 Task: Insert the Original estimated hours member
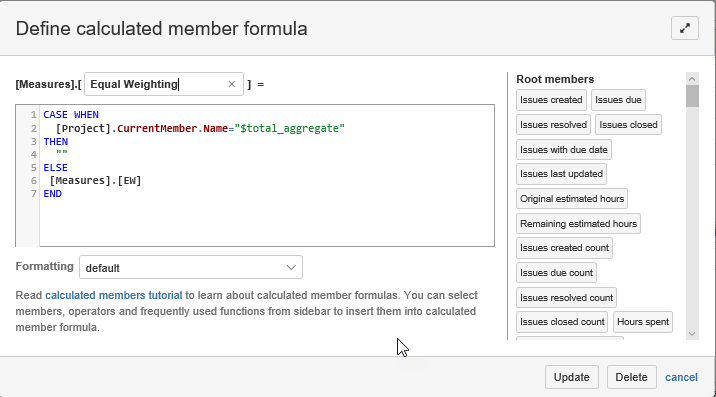click(572, 199)
